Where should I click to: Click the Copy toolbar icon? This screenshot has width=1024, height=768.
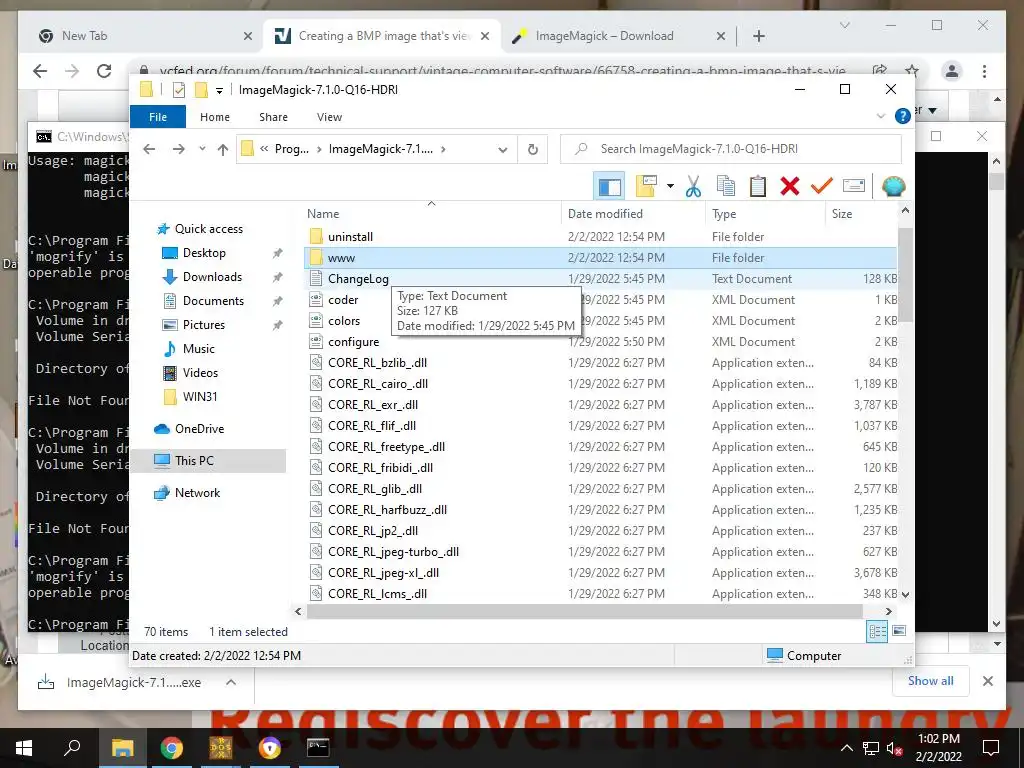[726, 187]
